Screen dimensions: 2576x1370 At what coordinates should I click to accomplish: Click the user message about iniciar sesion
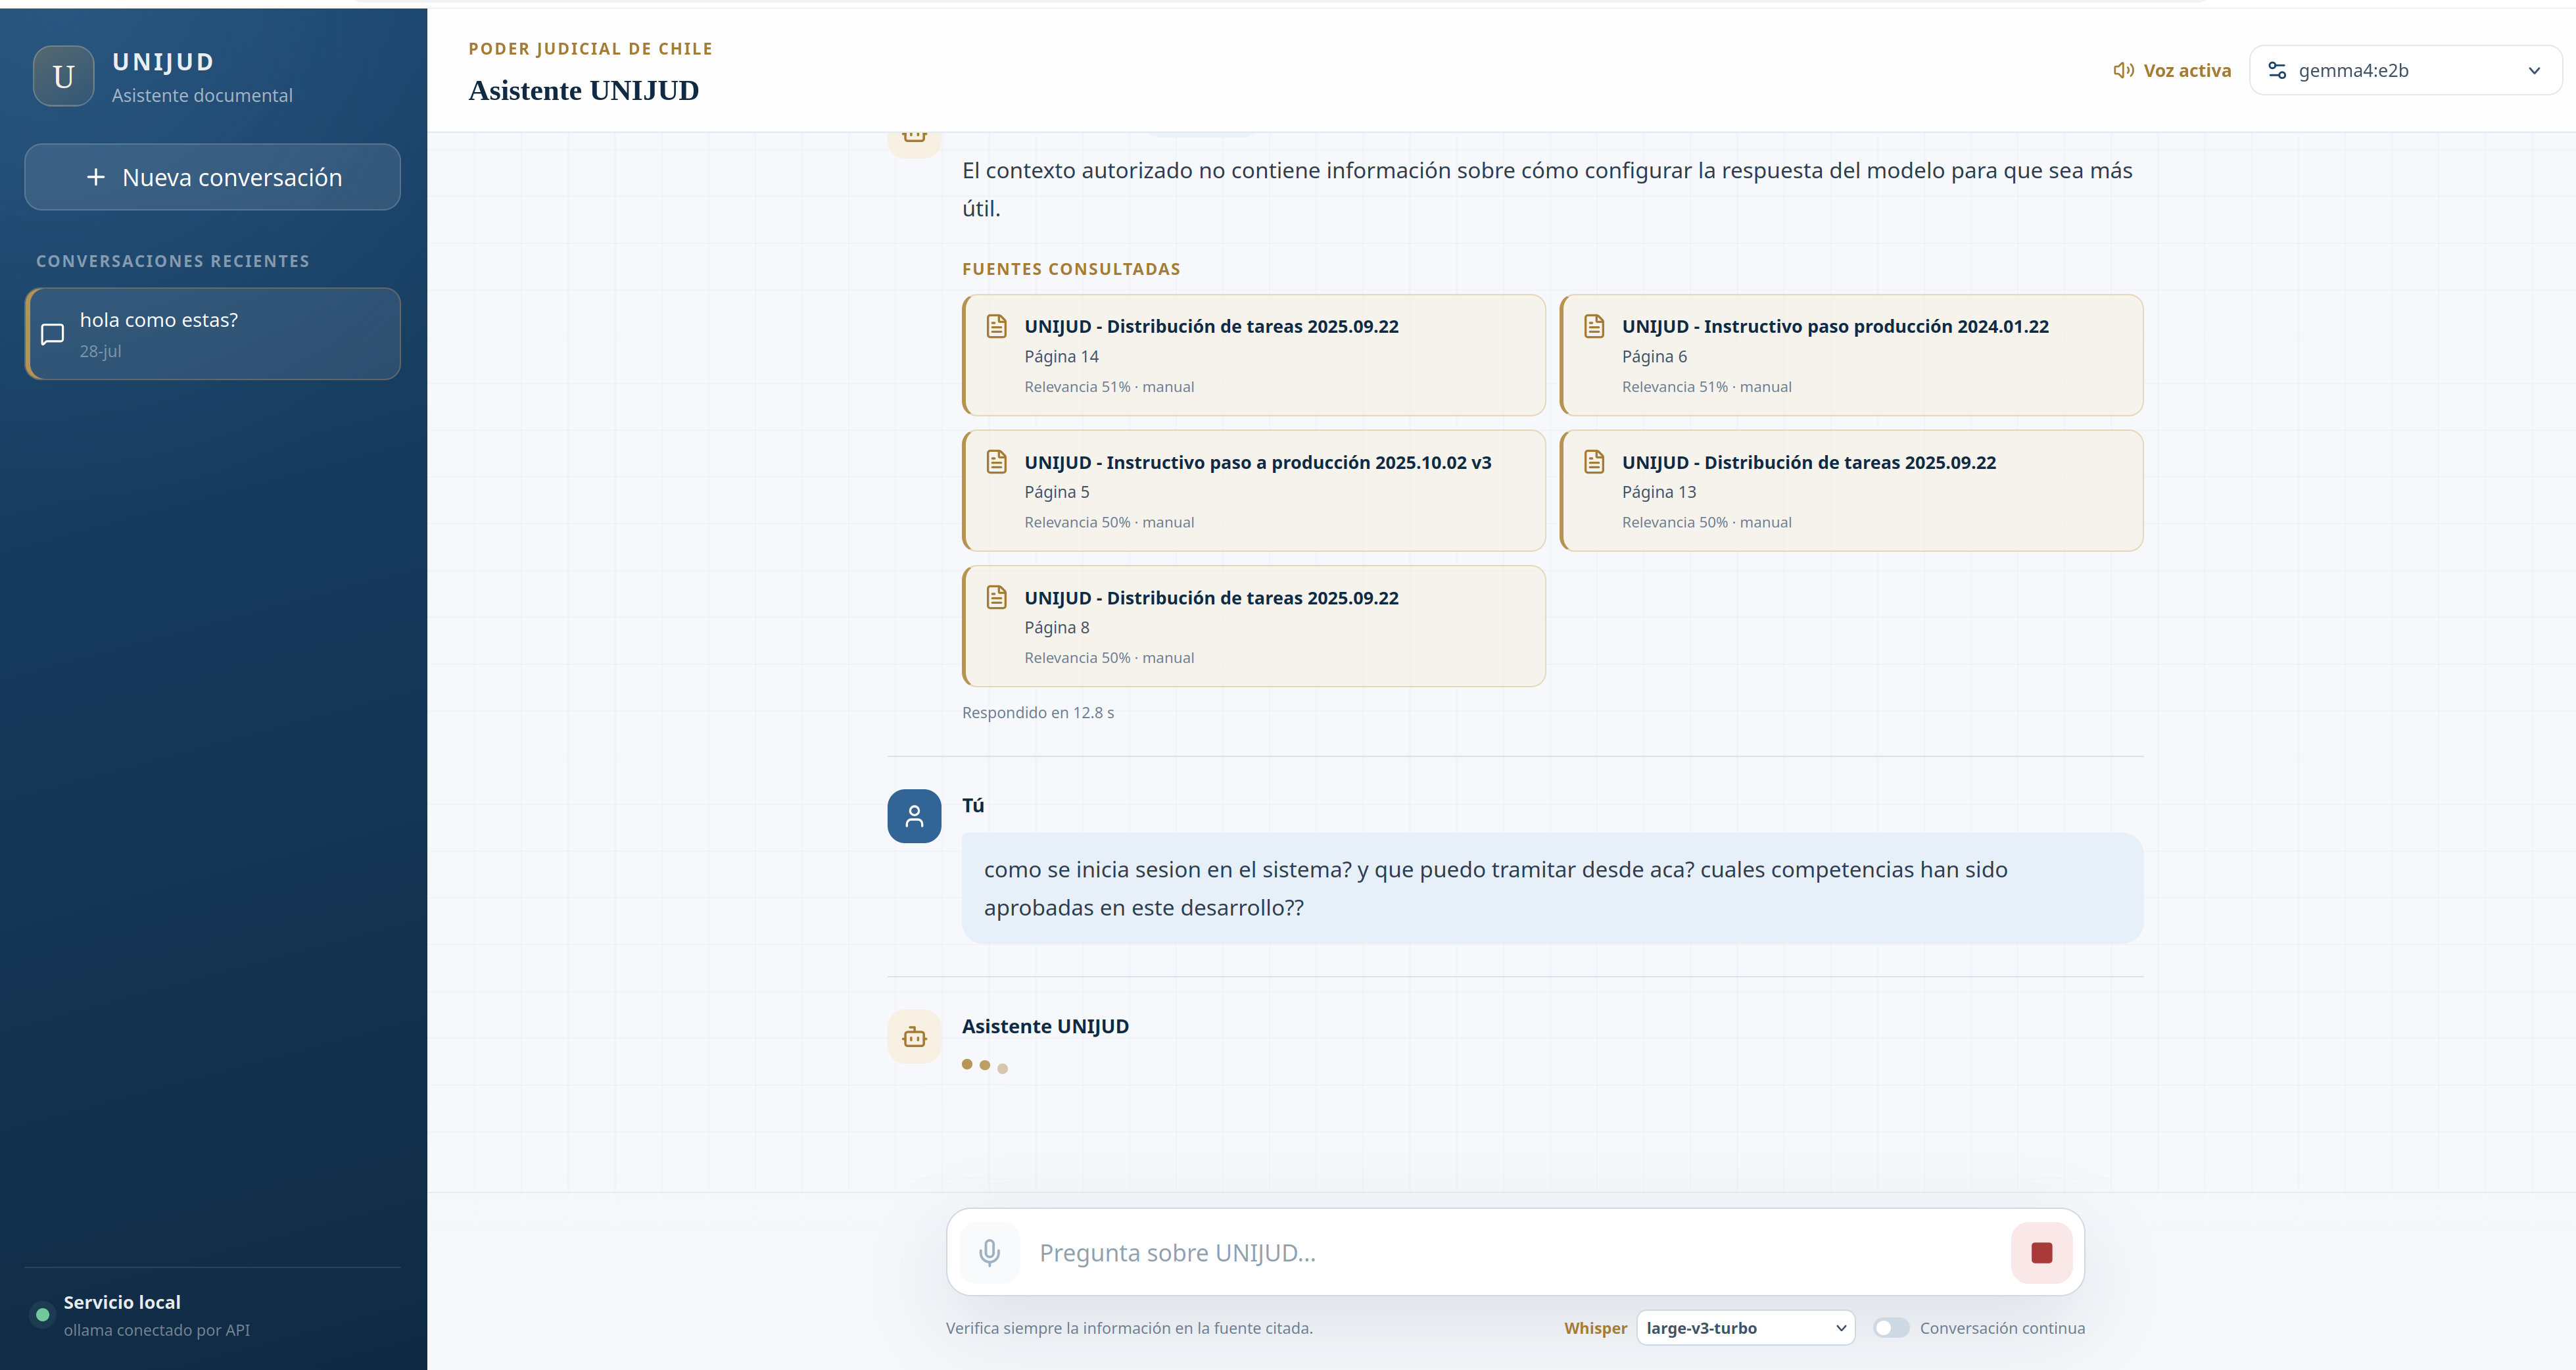1552,888
